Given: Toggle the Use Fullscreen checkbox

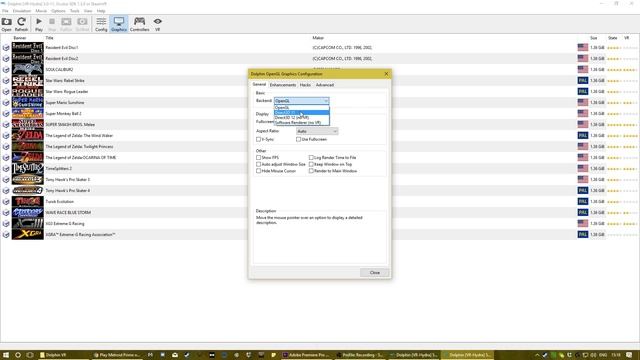Looking at the screenshot, I should click(298, 139).
